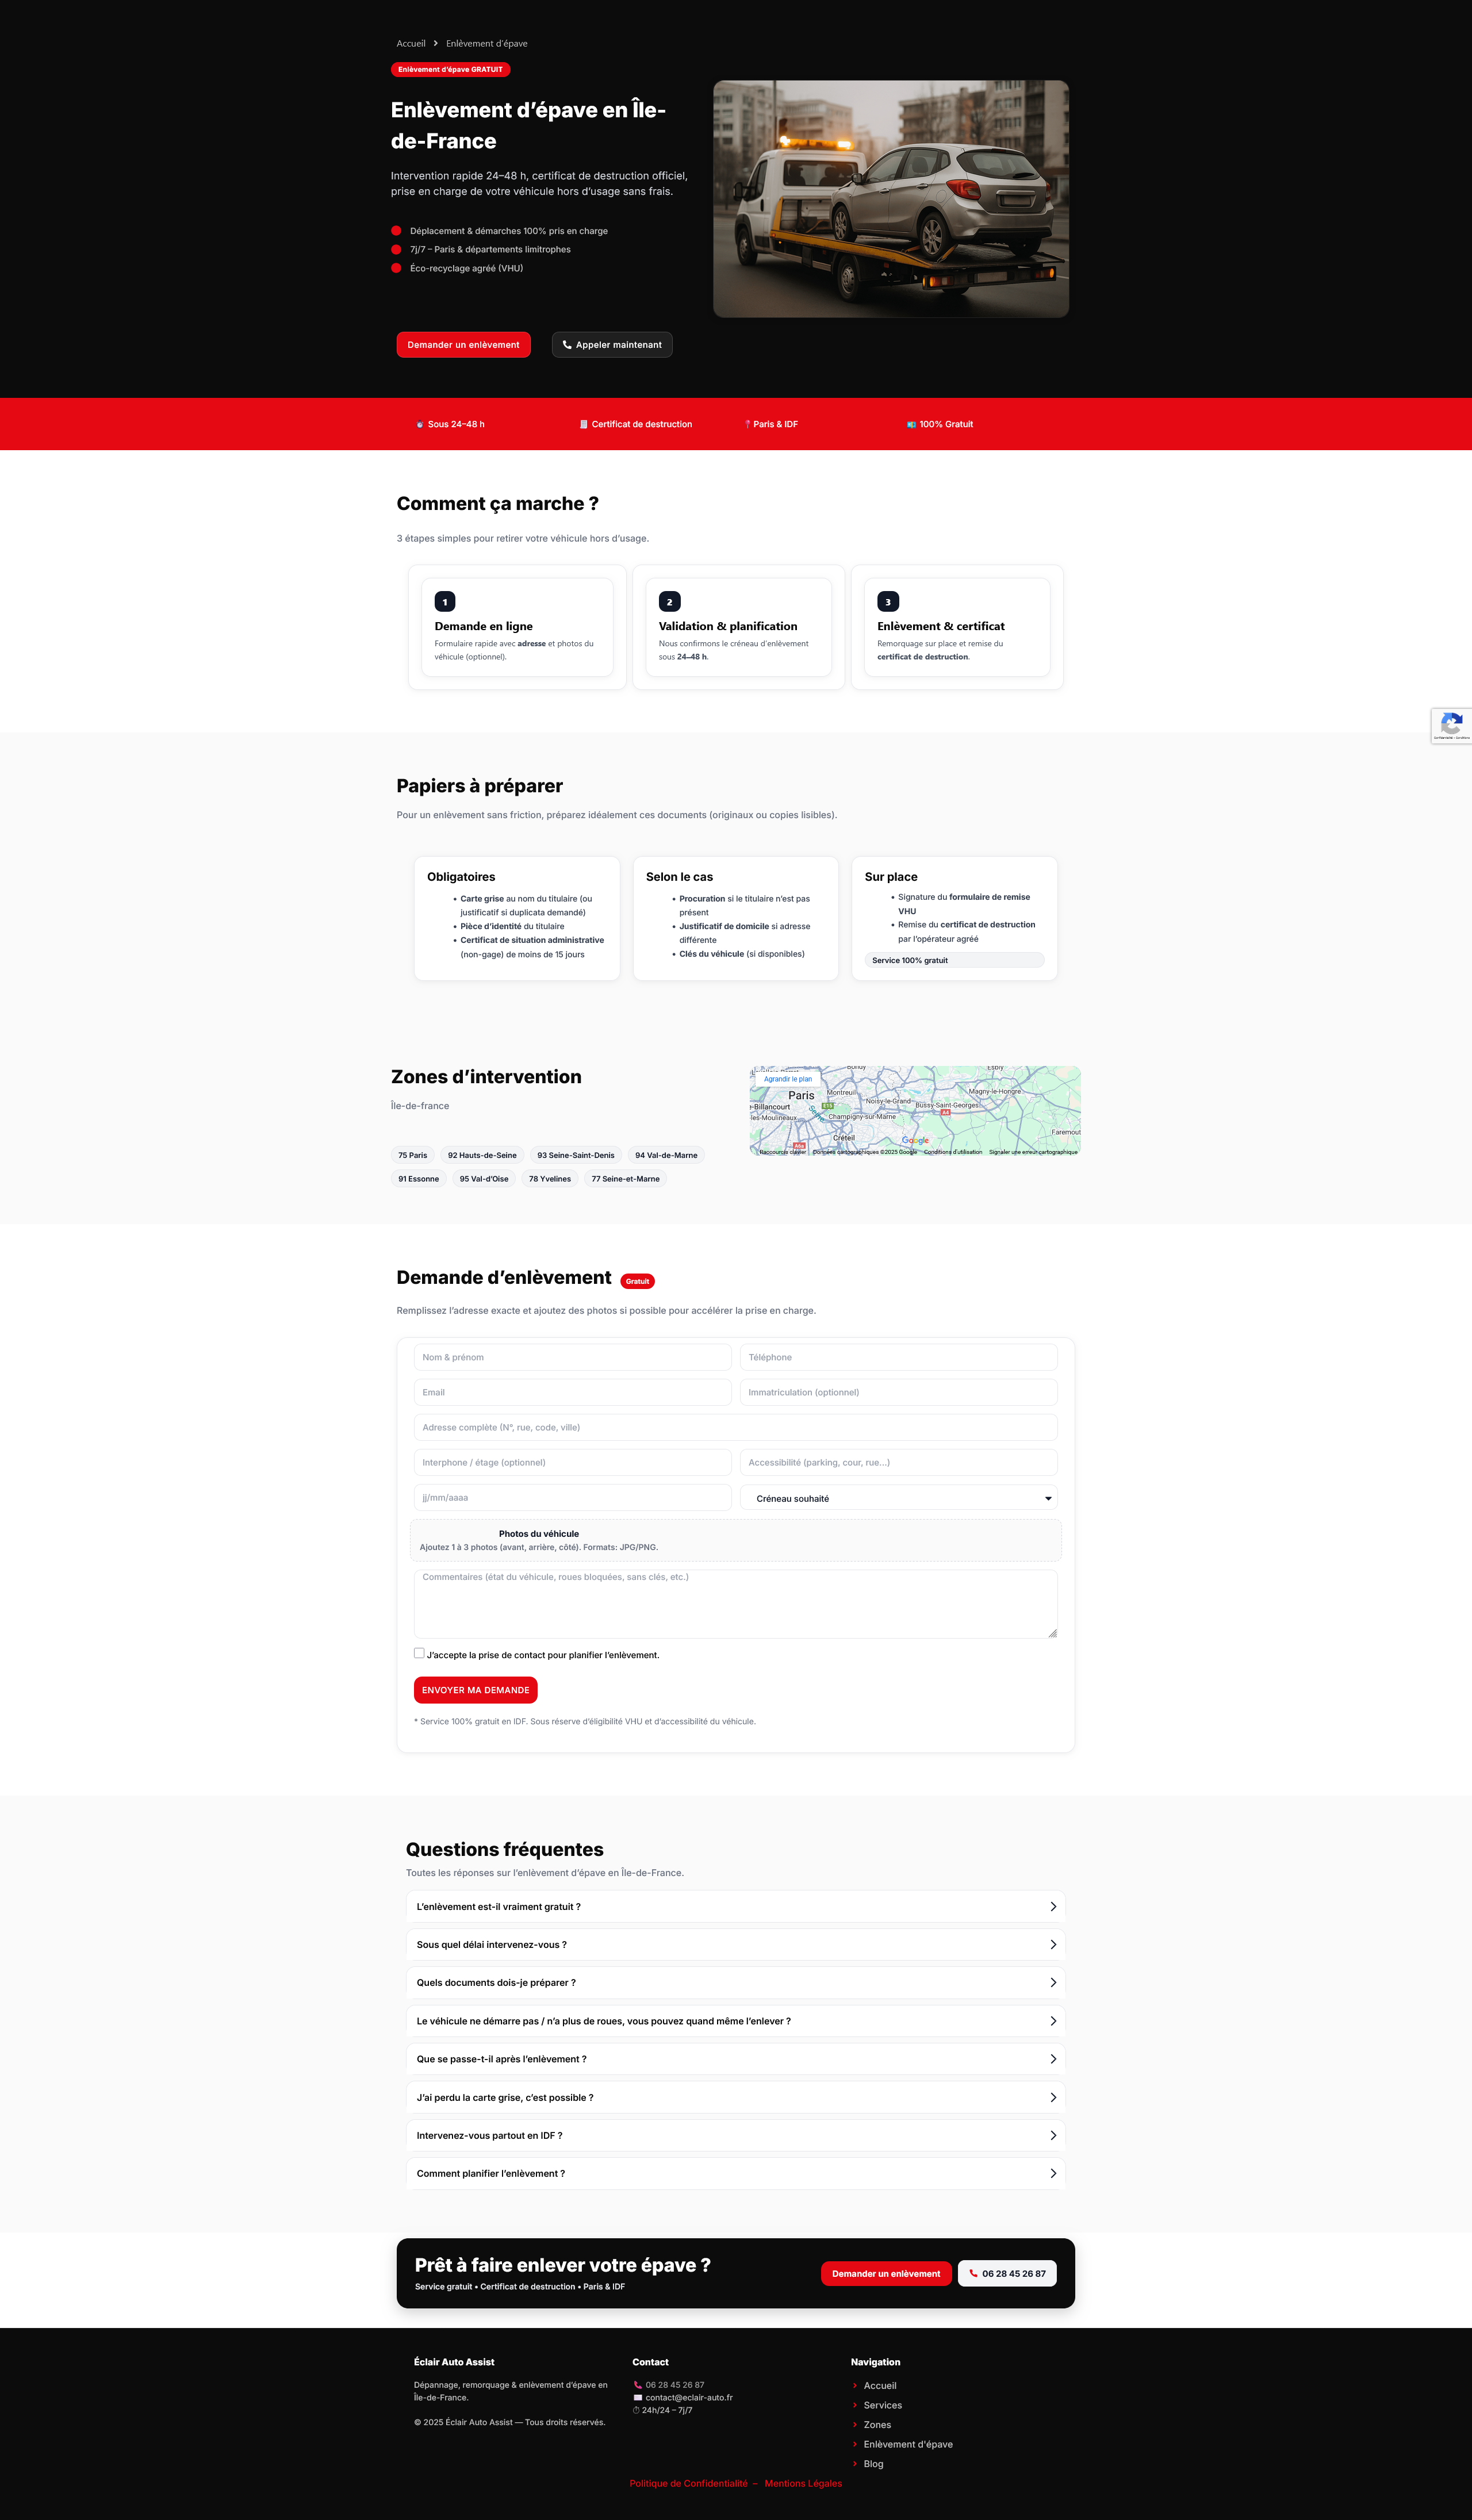Tick the contact consent checkbox
Viewport: 1472px width, 2520px height.
click(x=419, y=1653)
